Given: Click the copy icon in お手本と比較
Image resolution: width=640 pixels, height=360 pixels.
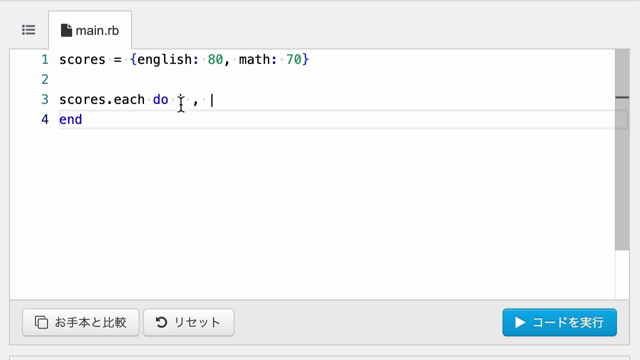Looking at the screenshot, I should click(x=41, y=322).
